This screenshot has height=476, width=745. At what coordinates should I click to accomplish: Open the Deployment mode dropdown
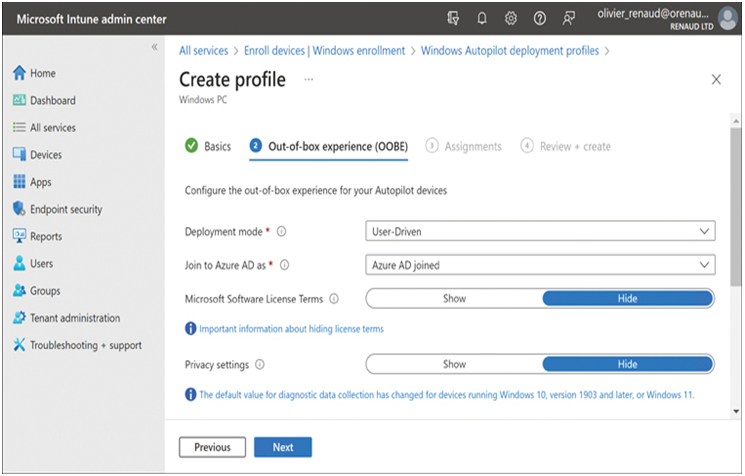coord(540,231)
